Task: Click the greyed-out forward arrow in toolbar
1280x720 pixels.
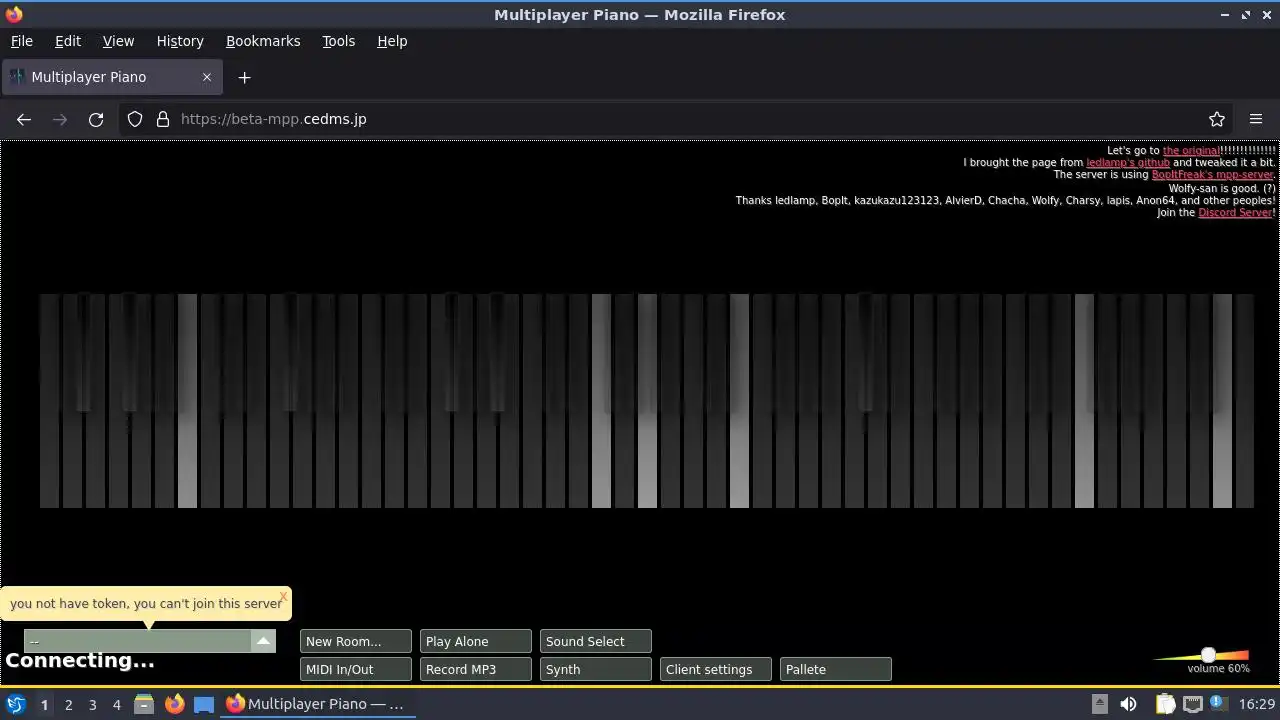Action: tap(60, 119)
